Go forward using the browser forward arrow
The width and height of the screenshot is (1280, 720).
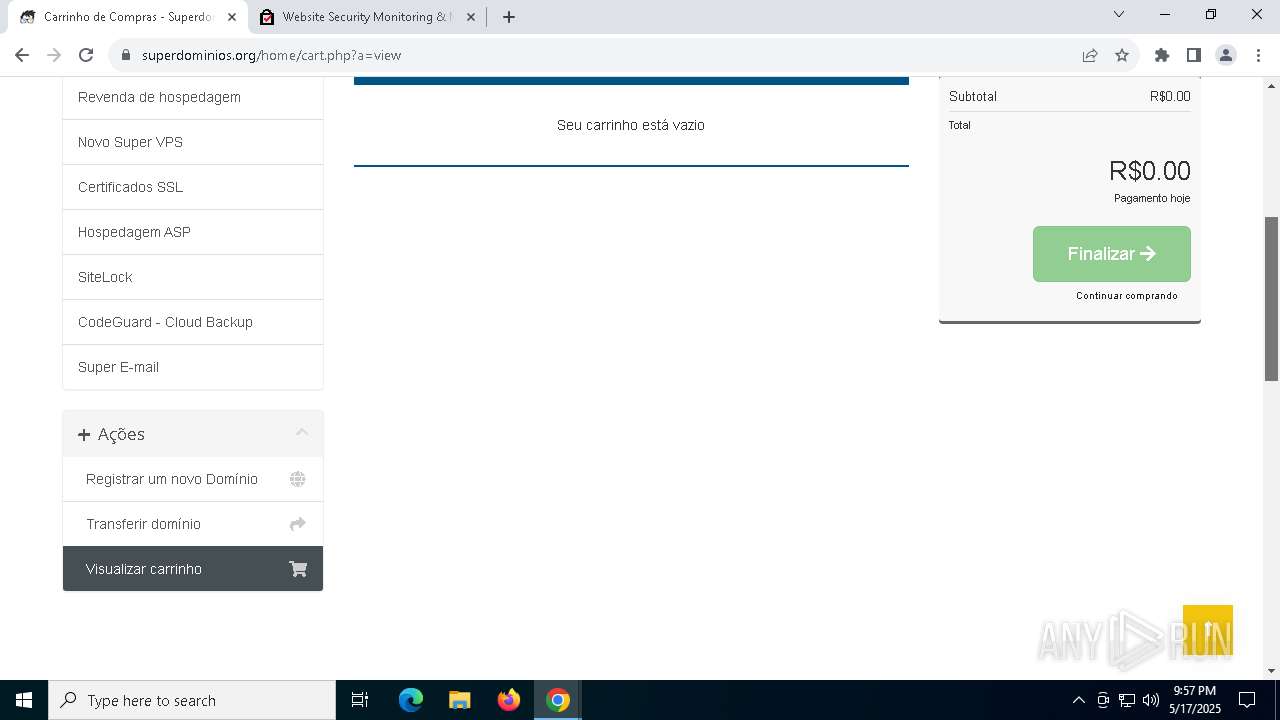[x=54, y=55]
